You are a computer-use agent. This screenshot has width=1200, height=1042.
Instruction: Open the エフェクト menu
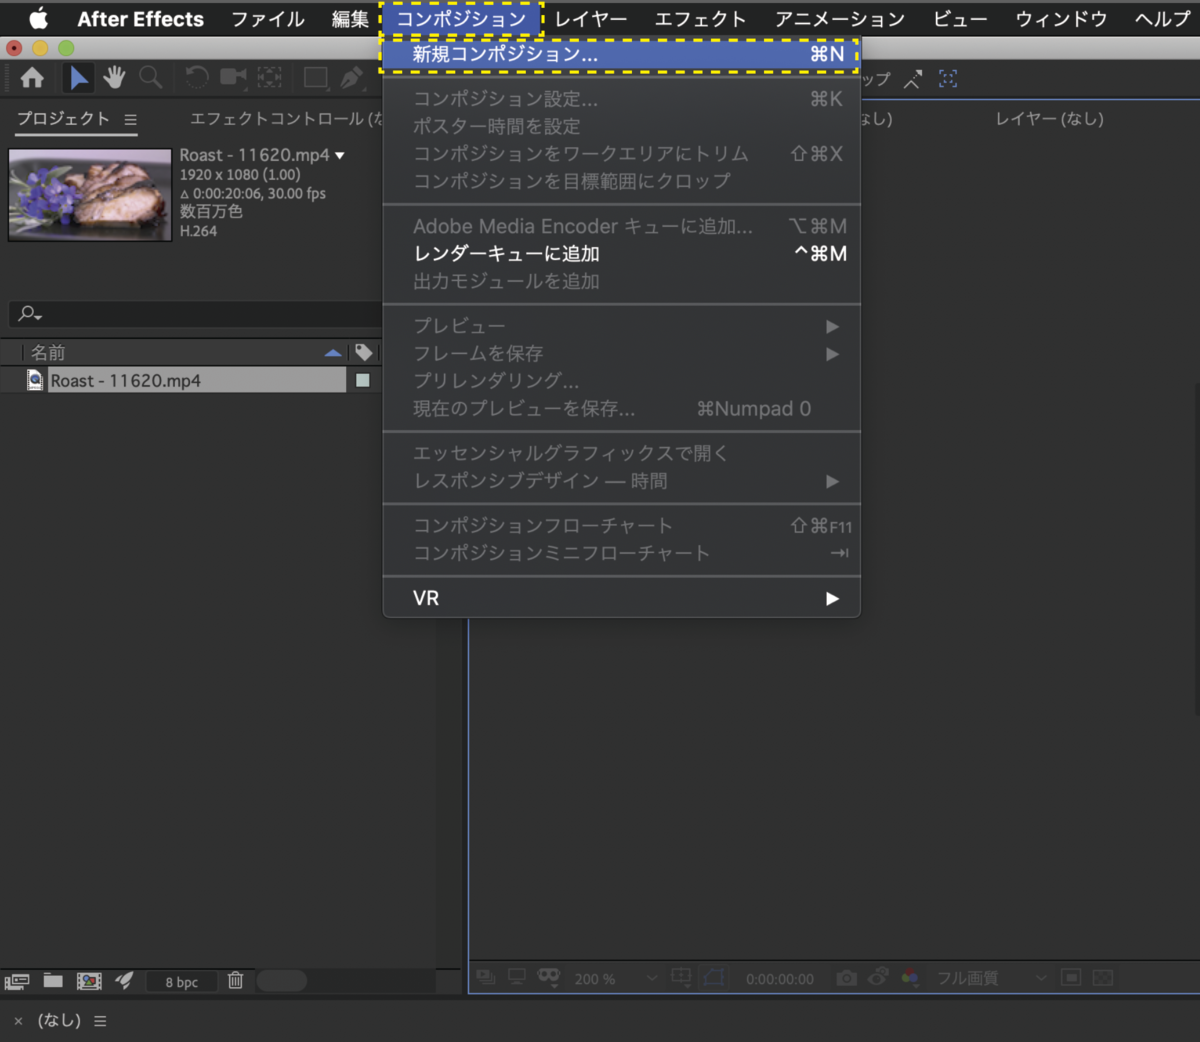coord(700,19)
